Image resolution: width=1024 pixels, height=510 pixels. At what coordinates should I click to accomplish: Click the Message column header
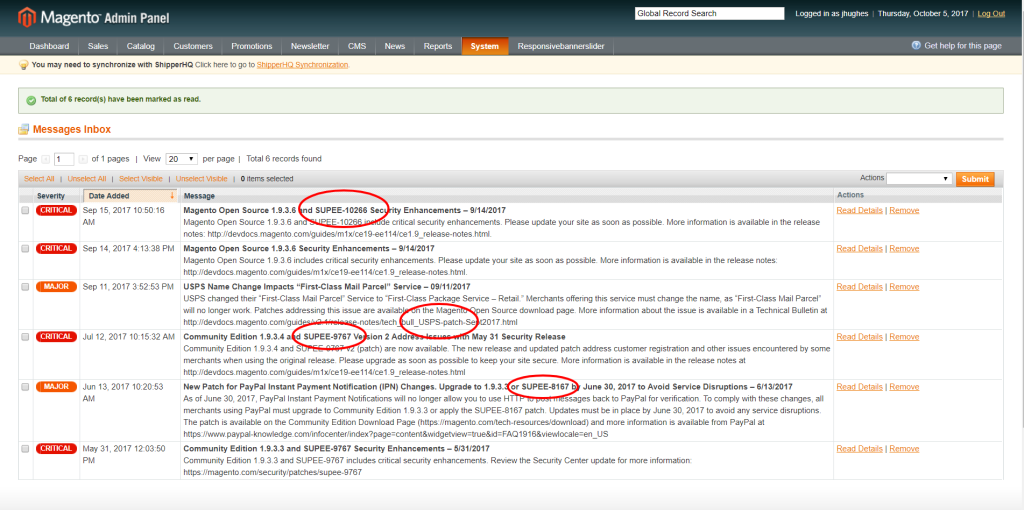[x=199, y=196]
